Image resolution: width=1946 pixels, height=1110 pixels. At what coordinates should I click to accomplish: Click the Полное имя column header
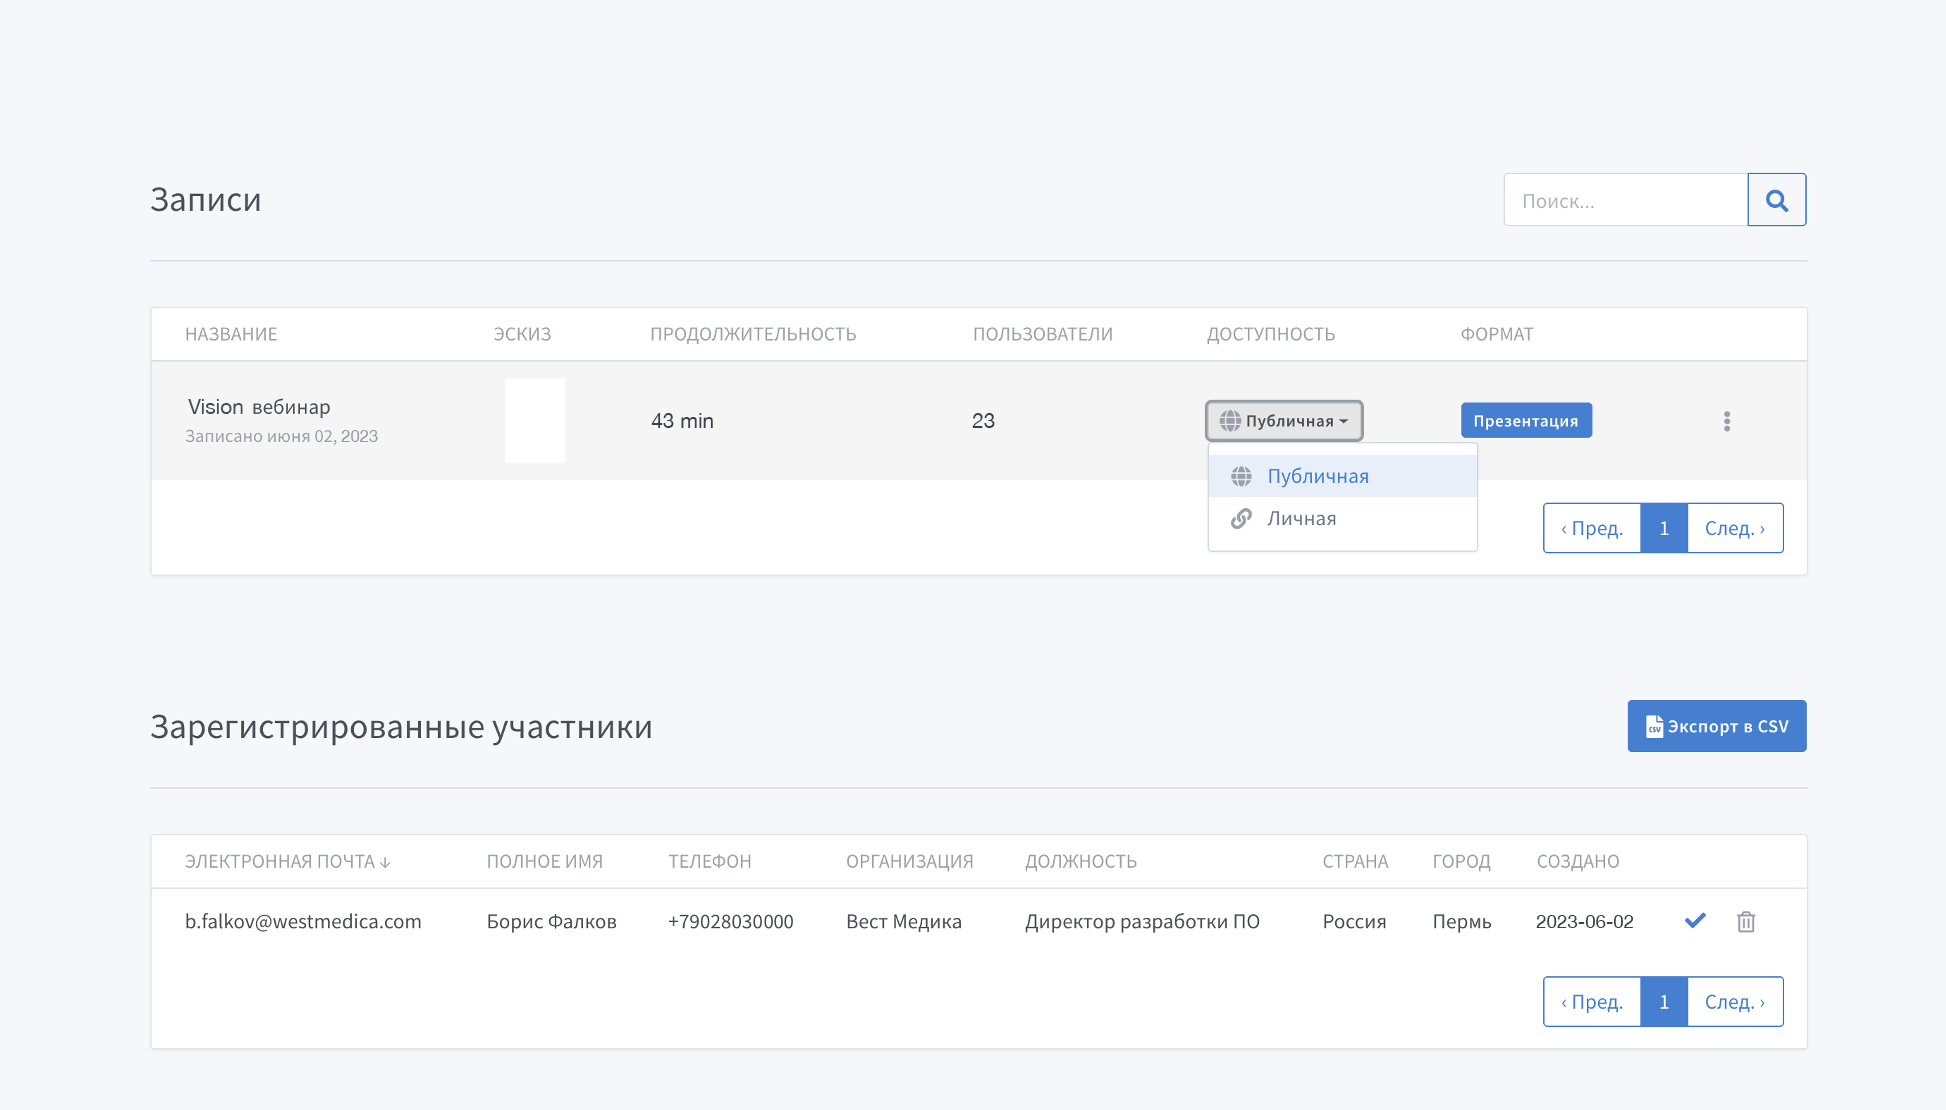[x=545, y=862]
